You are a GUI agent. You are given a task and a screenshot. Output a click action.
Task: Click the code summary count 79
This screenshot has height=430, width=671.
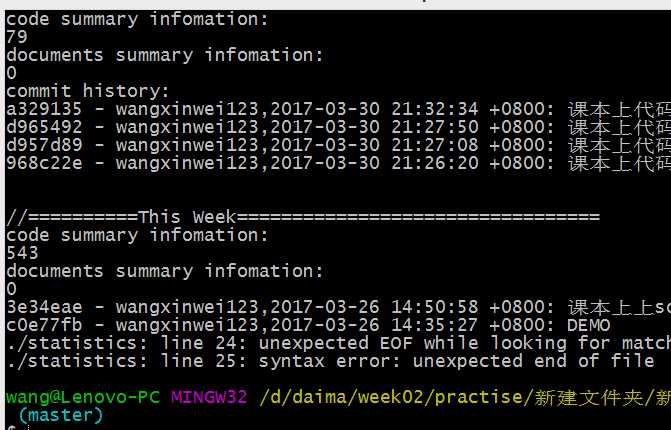pyautogui.click(x=17, y=37)
